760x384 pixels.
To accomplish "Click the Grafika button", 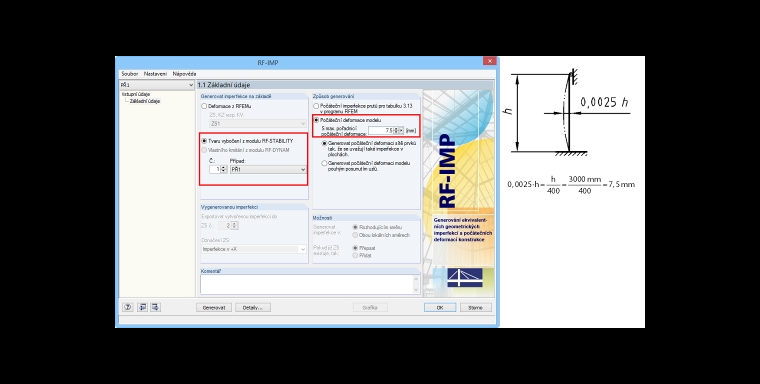I will point(370,307).
